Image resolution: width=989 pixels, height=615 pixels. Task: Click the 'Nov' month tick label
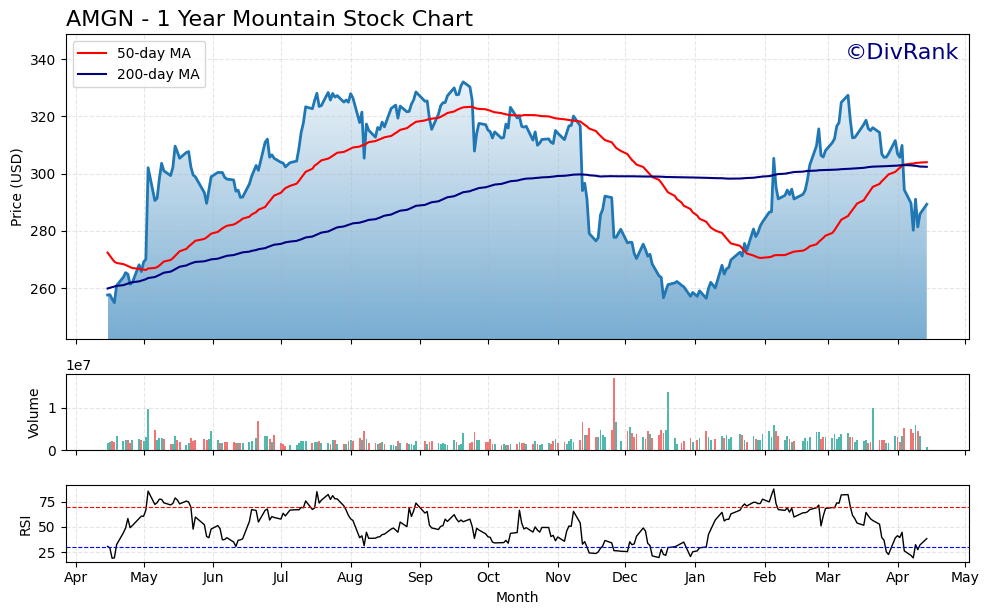pyautogui.click(x=558, y=577)
